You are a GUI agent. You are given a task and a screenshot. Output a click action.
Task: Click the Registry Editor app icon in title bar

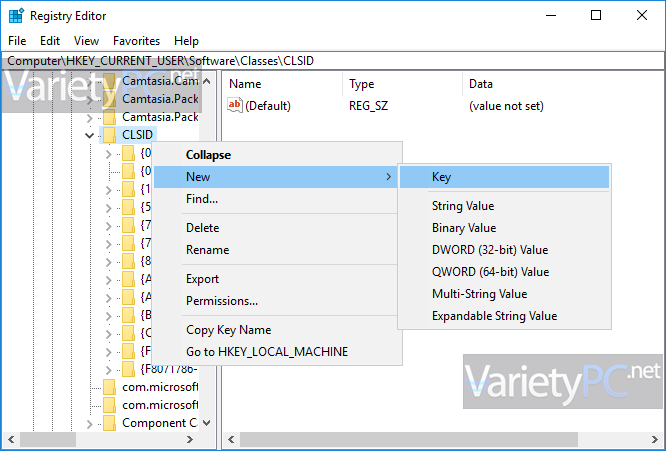point(16,16)
